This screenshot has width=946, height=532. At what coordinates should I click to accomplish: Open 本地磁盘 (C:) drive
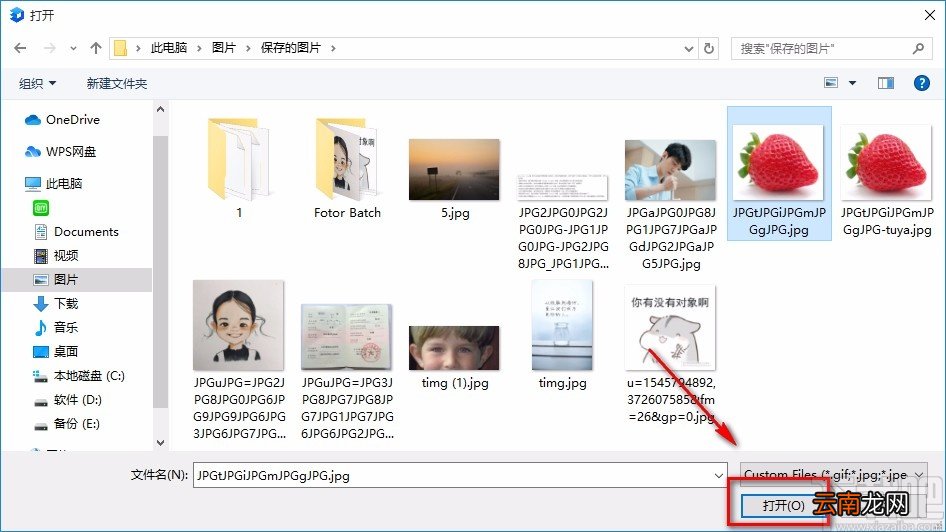point(78,376)
